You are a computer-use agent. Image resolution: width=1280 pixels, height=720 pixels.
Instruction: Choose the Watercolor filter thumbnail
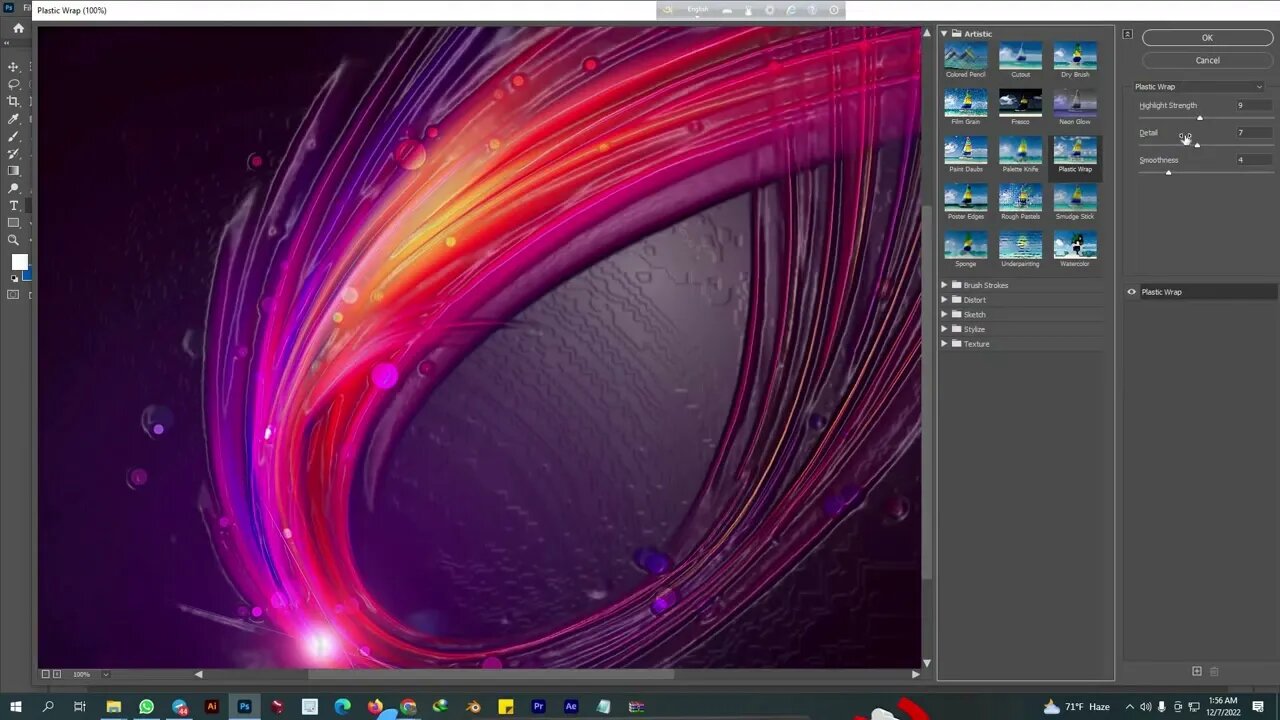point(1075,245)
